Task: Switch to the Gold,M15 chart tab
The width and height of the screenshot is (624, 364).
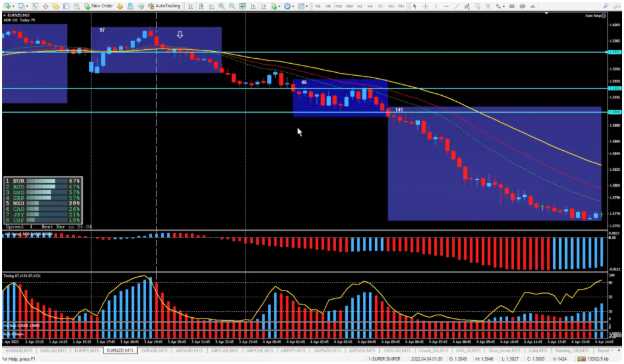Action: (x=537, y=350)
